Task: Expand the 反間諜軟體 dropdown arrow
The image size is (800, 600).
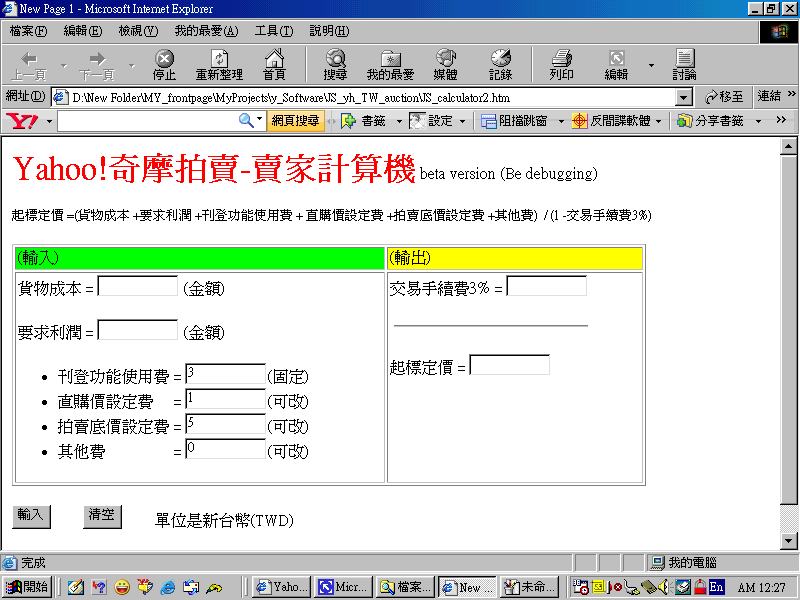Action: [658, 121]
